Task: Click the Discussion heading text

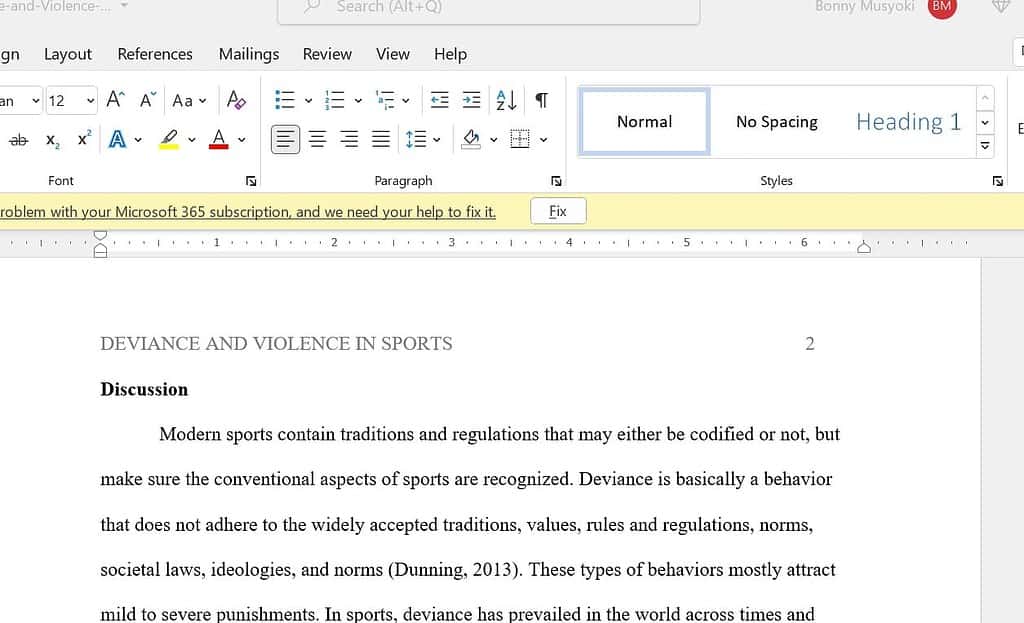Action: pyautogui.click(x=144, y=389)
